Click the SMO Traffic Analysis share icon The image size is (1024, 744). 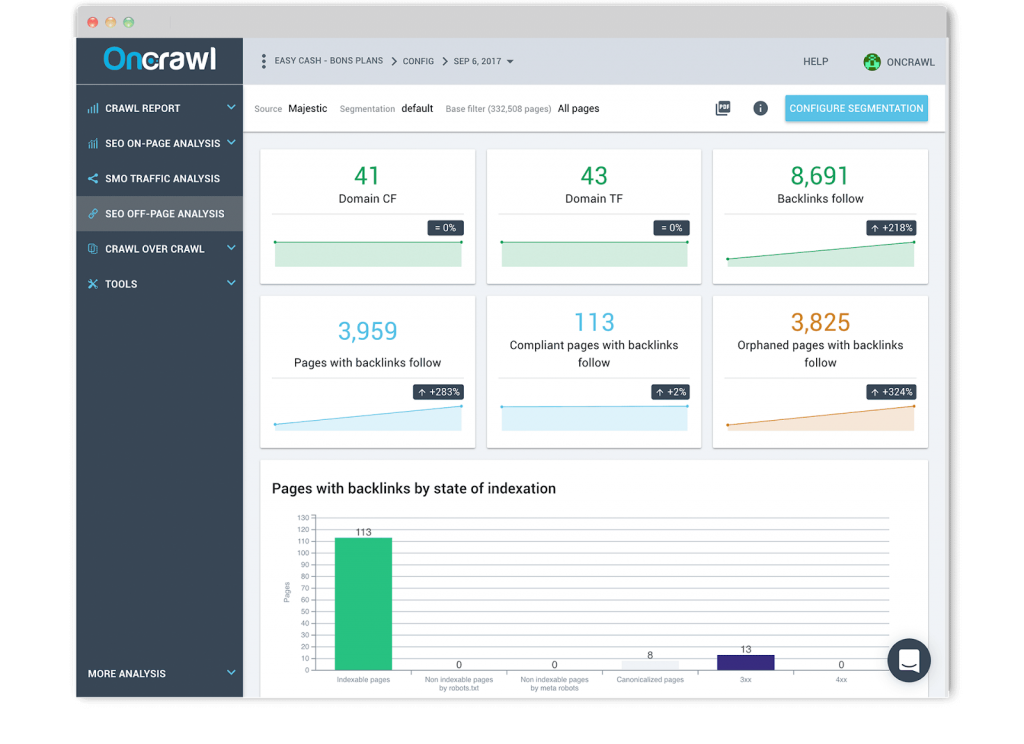[x=93, y=179]
